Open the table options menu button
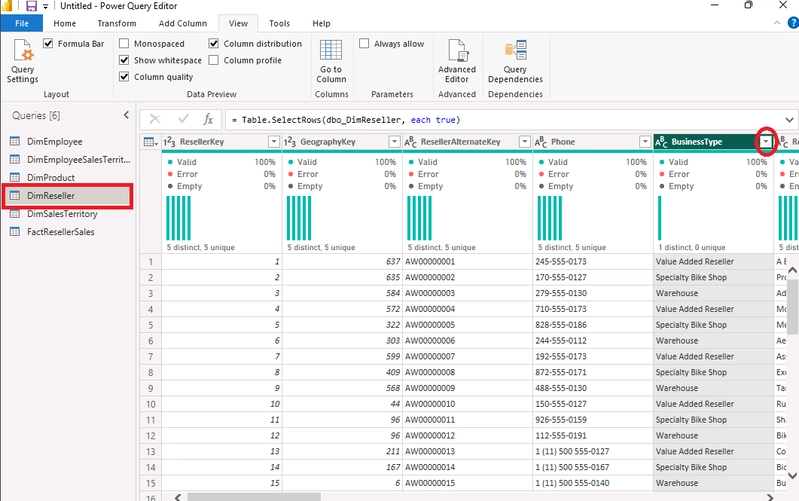This screenshot has height=501, width=799. pos(150,142)
